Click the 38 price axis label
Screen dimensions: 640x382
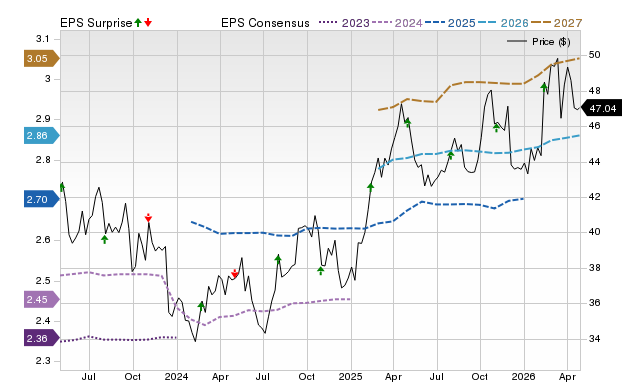click(x=595, y=268)
